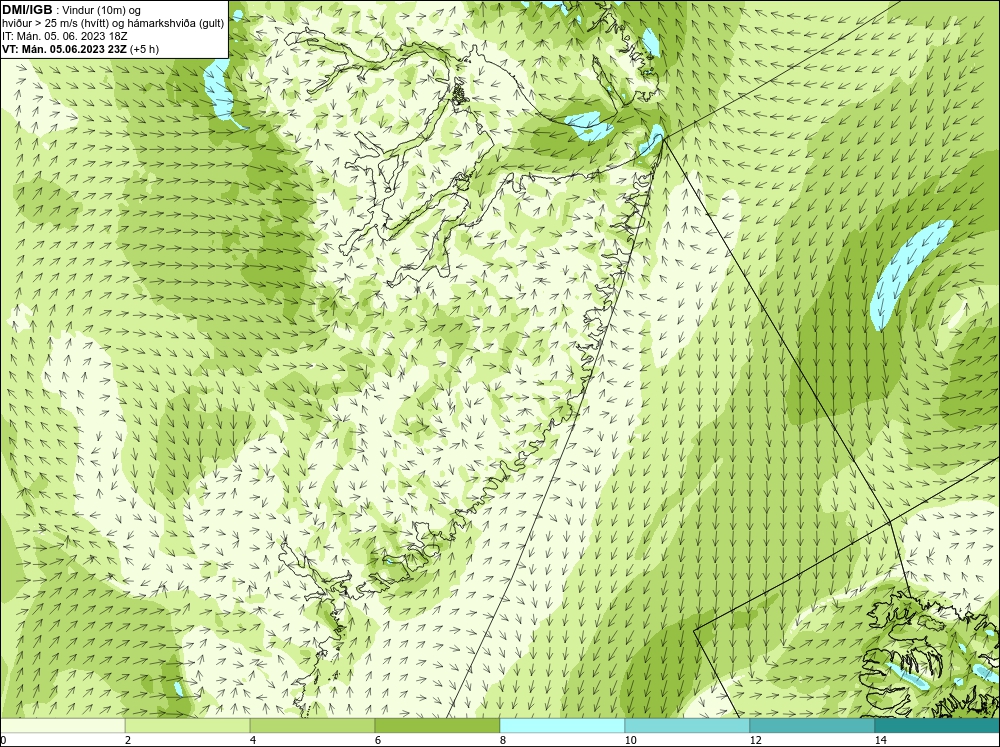Viewport: 1000px width, 747px height.
Task: Click the 'VT: Mán. 05.06.2023 23Z' line
Action: (81, 49)
